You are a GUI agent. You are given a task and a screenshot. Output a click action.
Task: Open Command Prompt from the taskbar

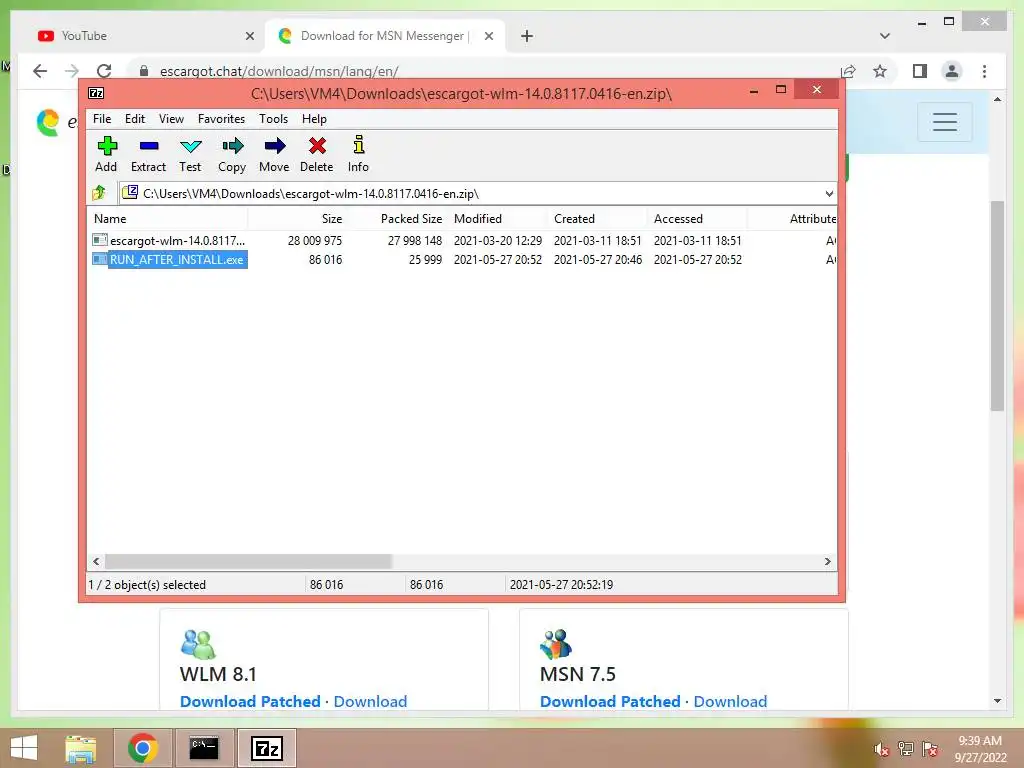204,748
